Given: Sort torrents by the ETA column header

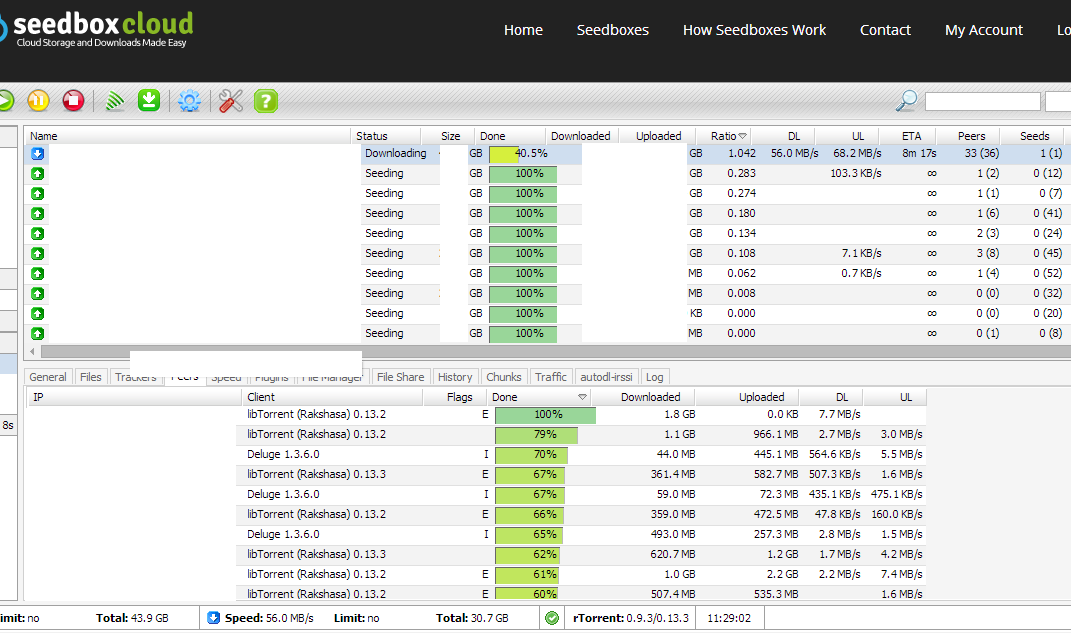Looking at the screenshot, I should click(x=908, y=136).
